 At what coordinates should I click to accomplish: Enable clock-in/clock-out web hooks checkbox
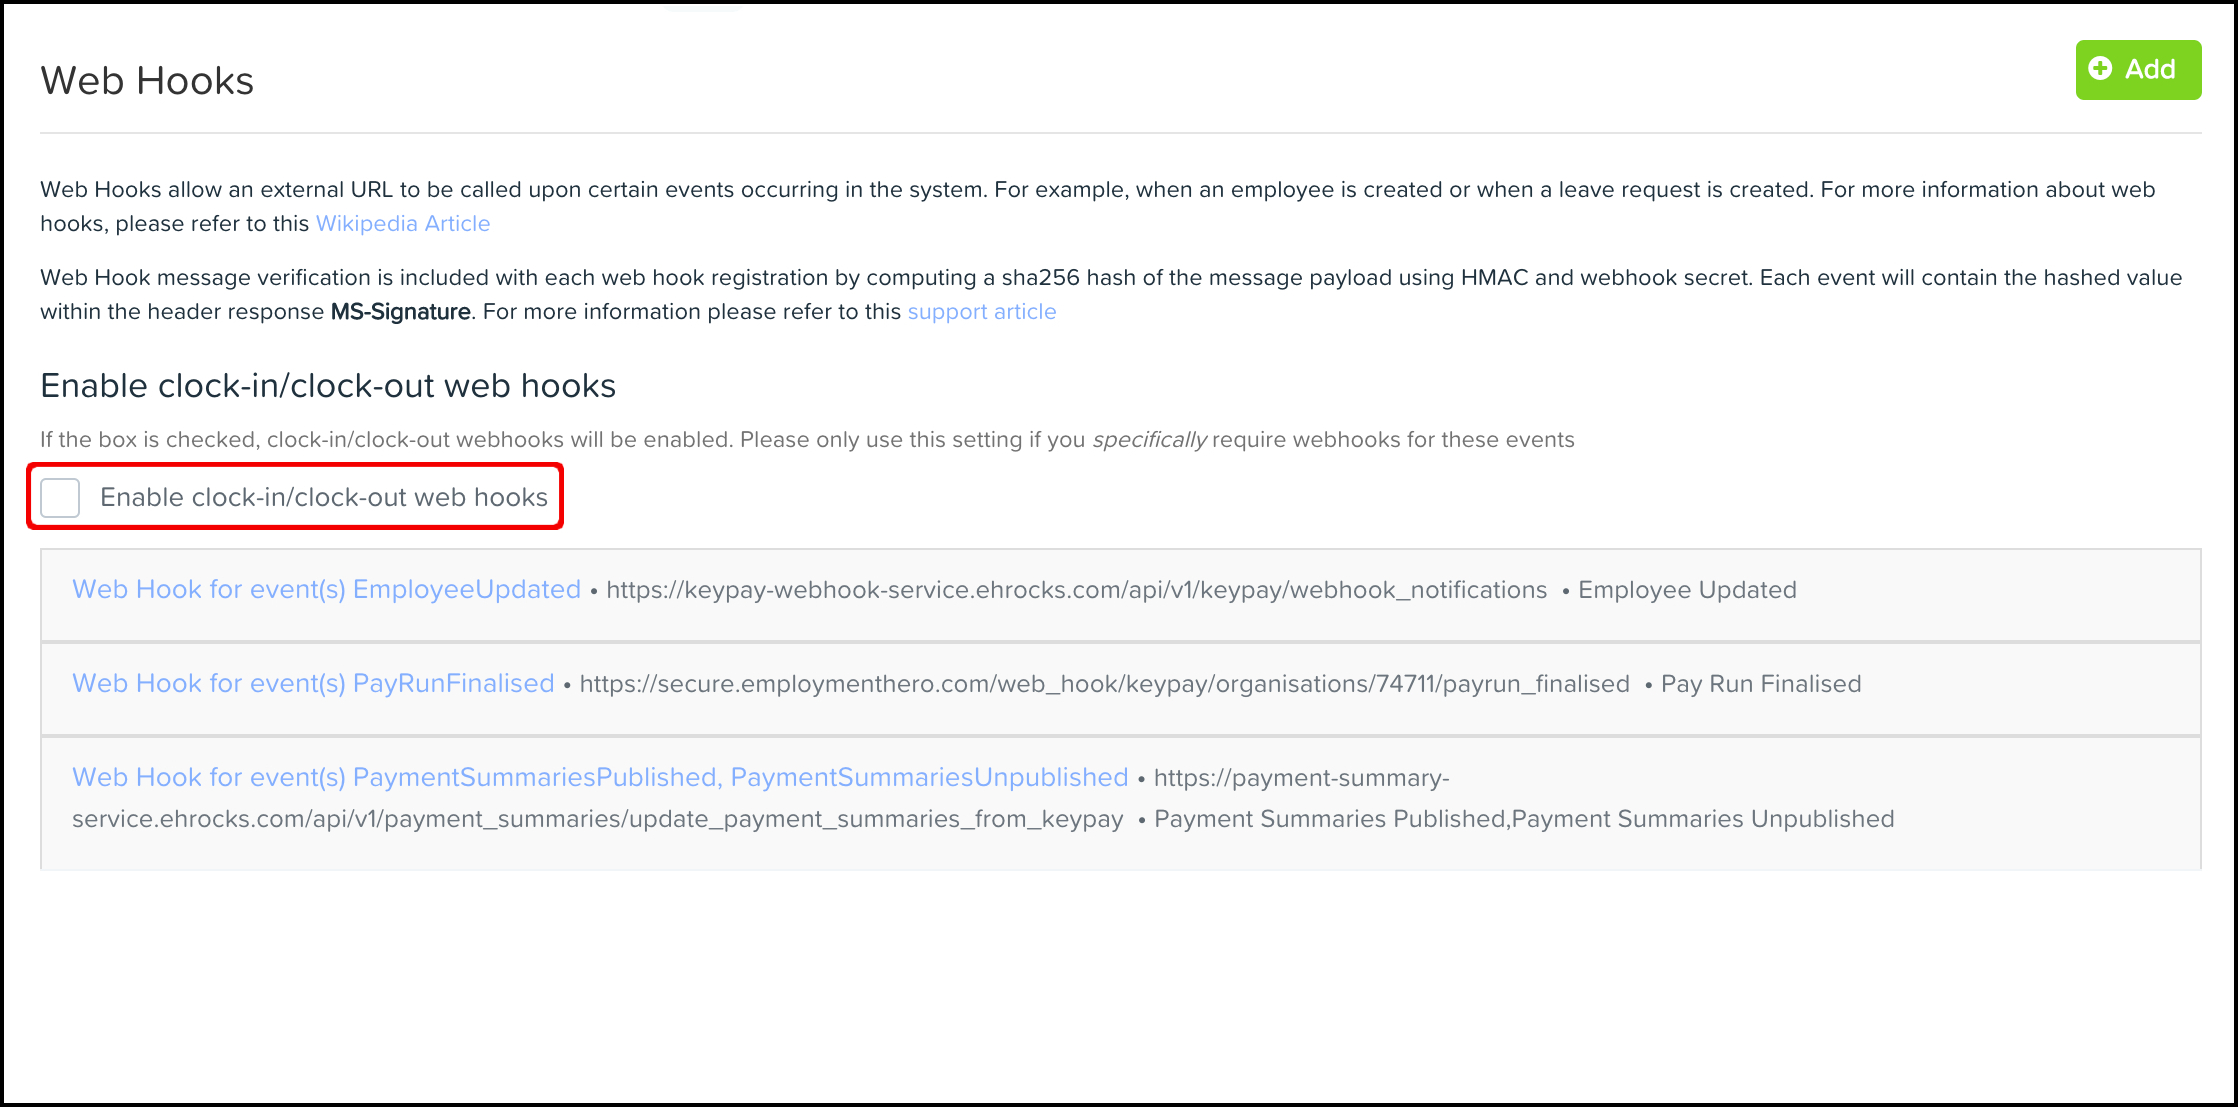click(x=61, y=496)
